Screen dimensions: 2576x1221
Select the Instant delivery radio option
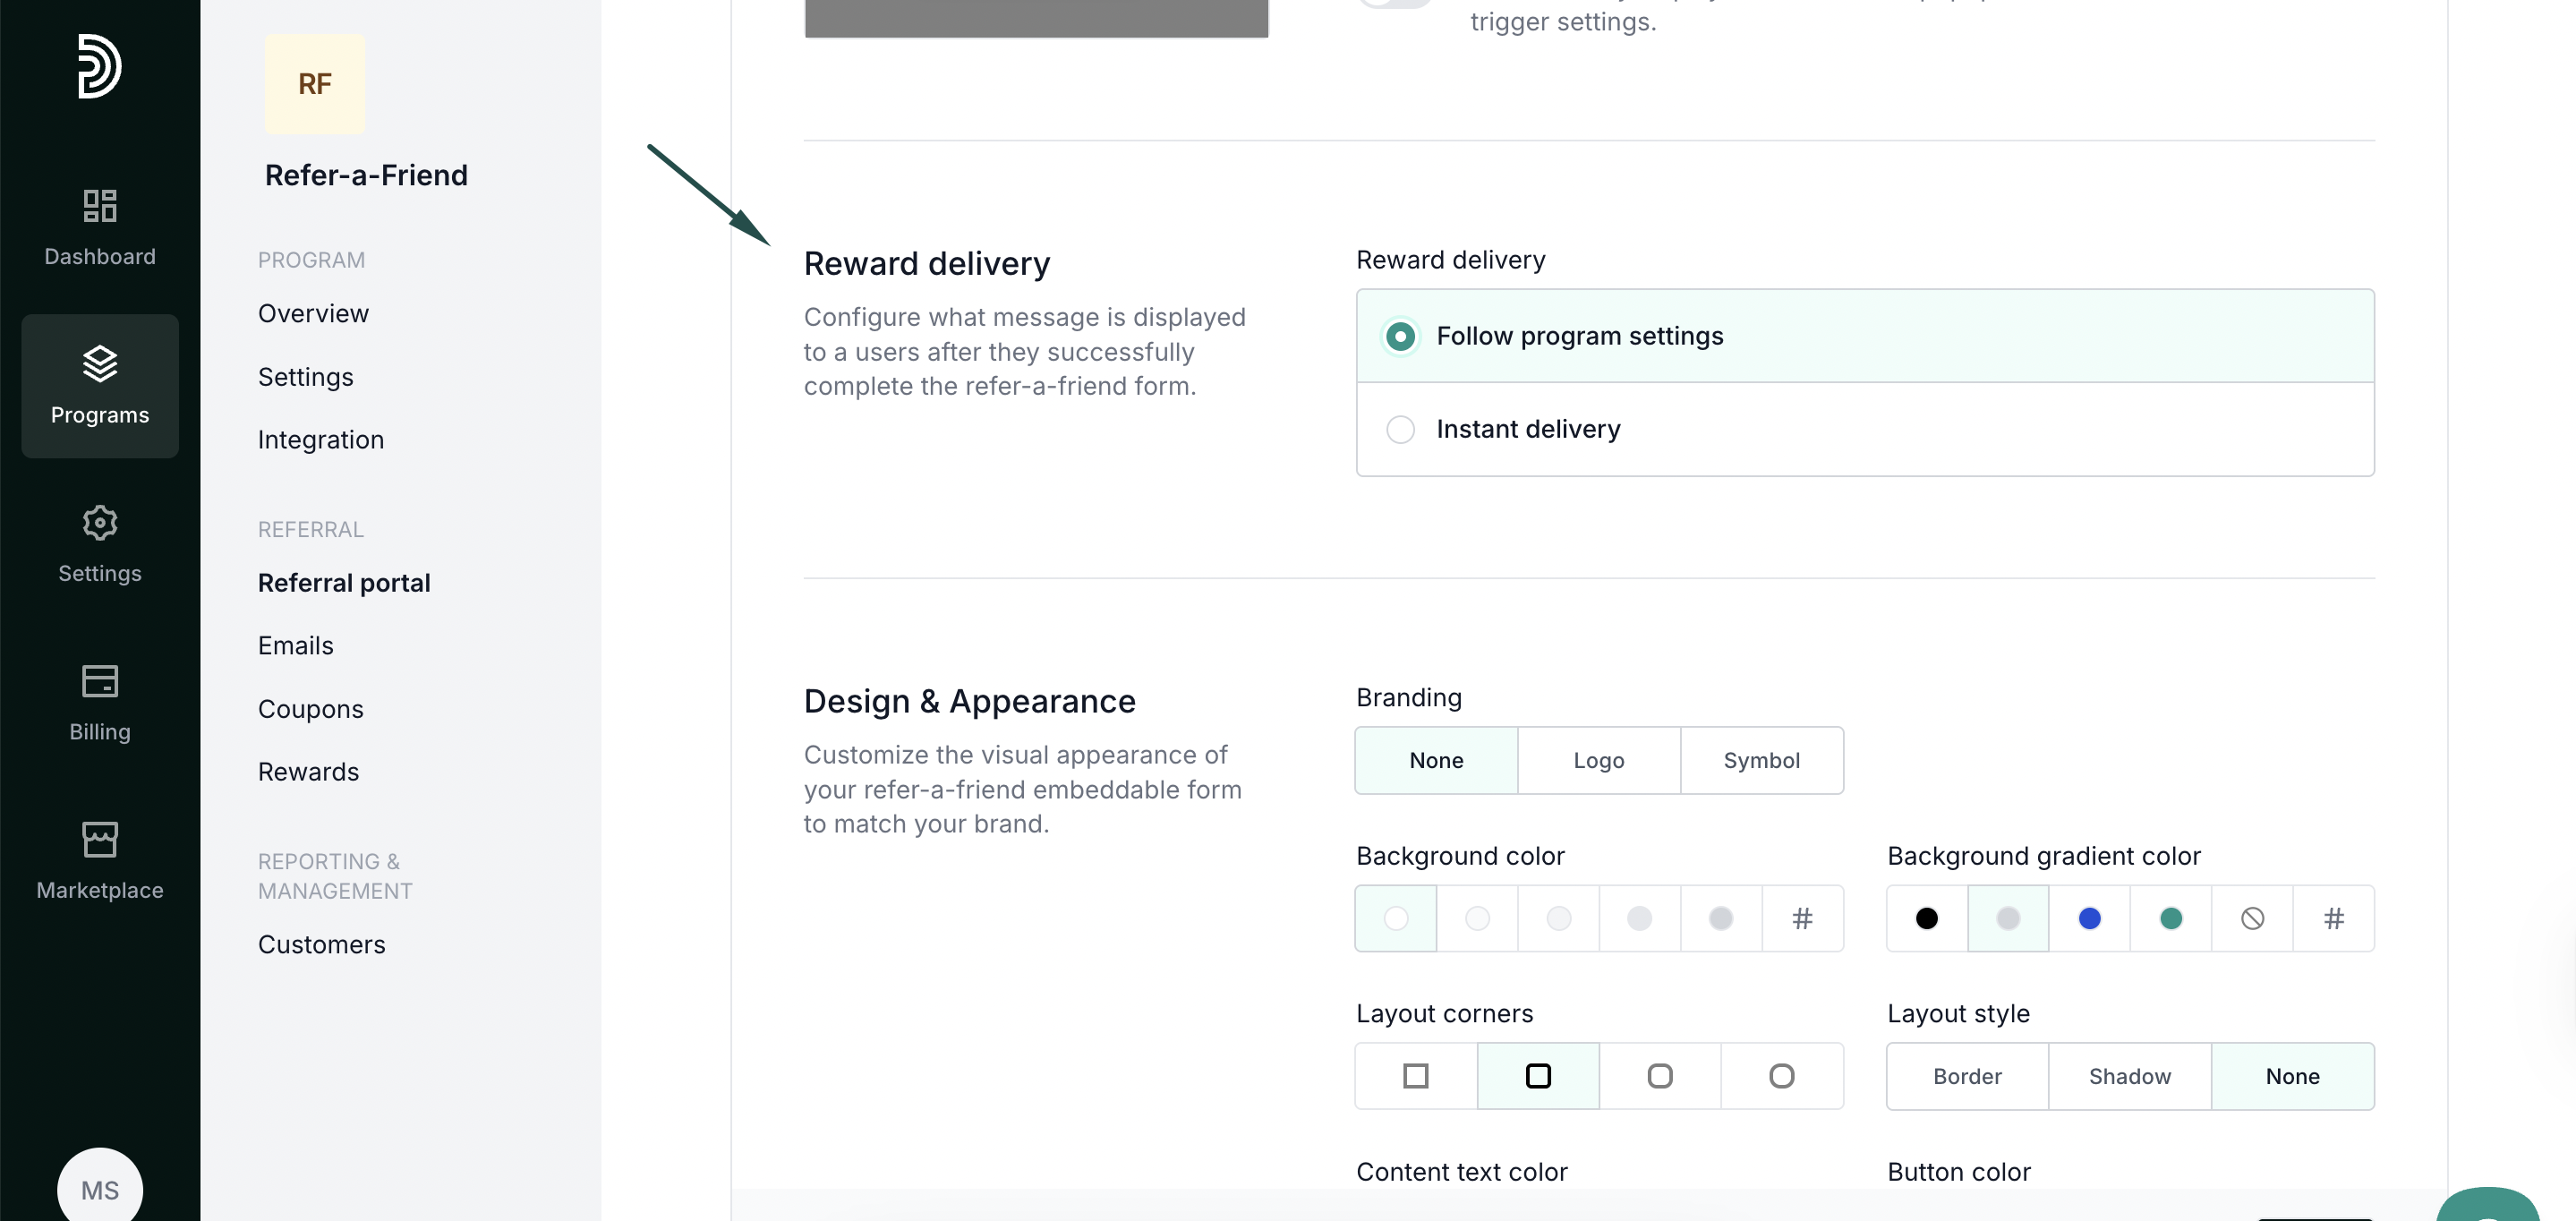pos(1400,429)
